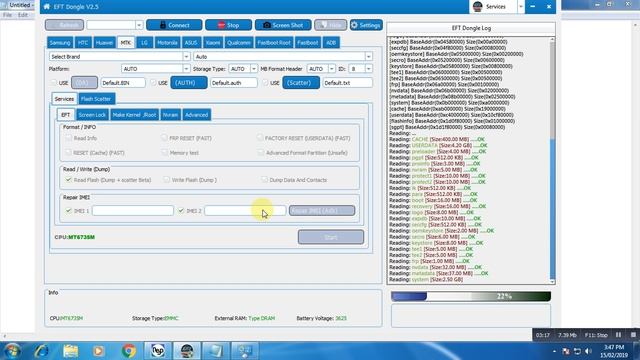Select the FRP RESET (FAST) option
The image size is (640, 360).
click(164, 138)
